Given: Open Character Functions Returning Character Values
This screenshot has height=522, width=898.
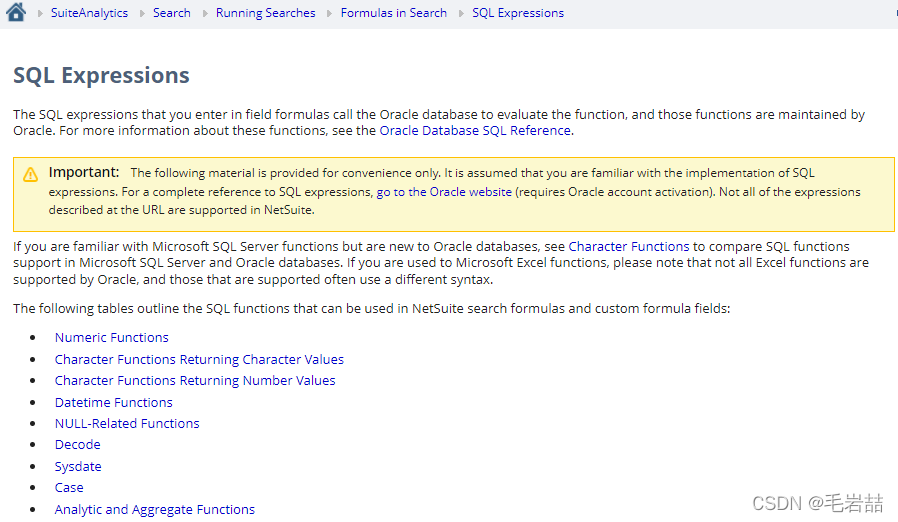Looking at the screenshot, I should coord(199,359).
